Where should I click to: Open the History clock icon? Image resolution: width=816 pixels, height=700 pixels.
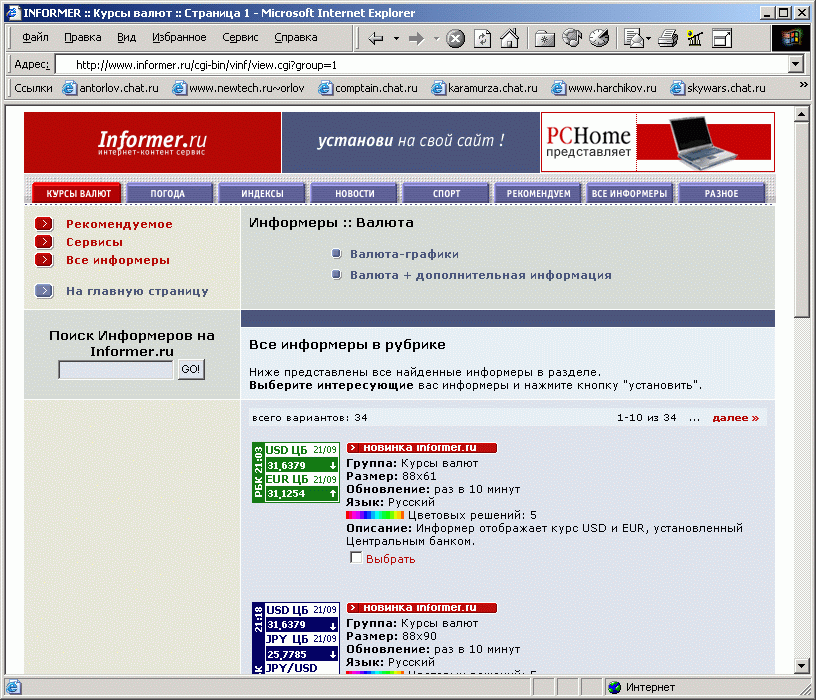(600, 38)
